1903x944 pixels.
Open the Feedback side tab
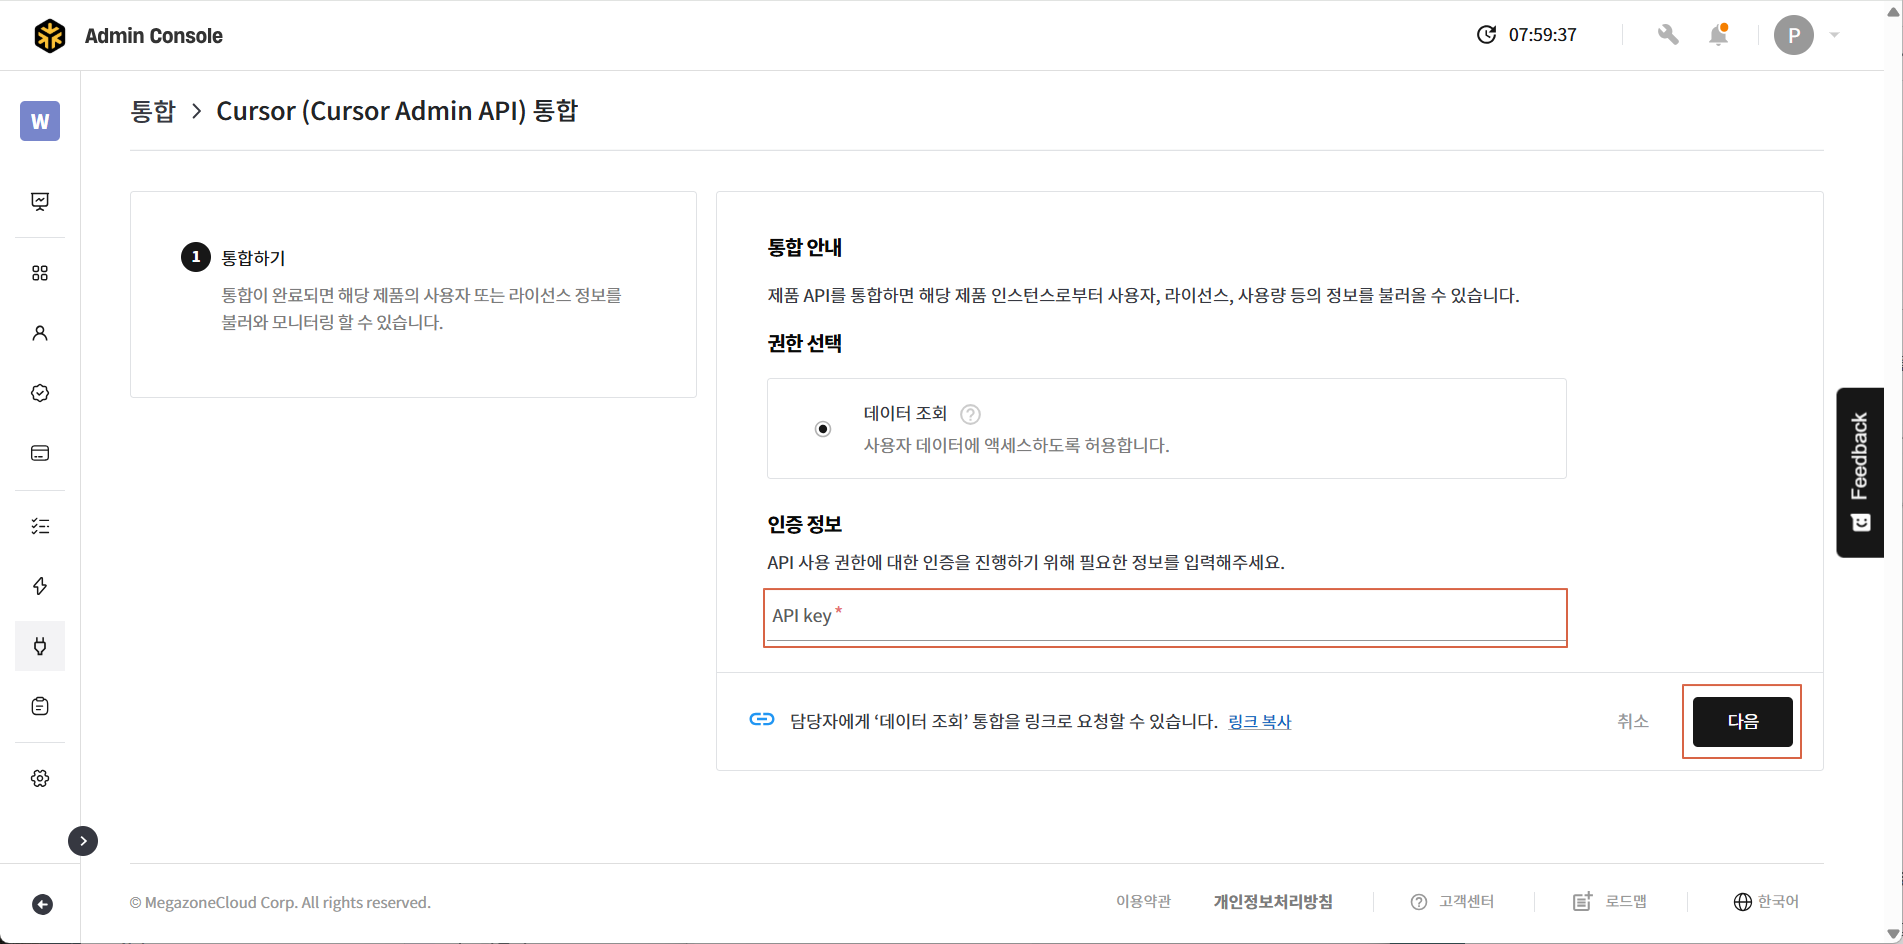[x=1860, y=472]
